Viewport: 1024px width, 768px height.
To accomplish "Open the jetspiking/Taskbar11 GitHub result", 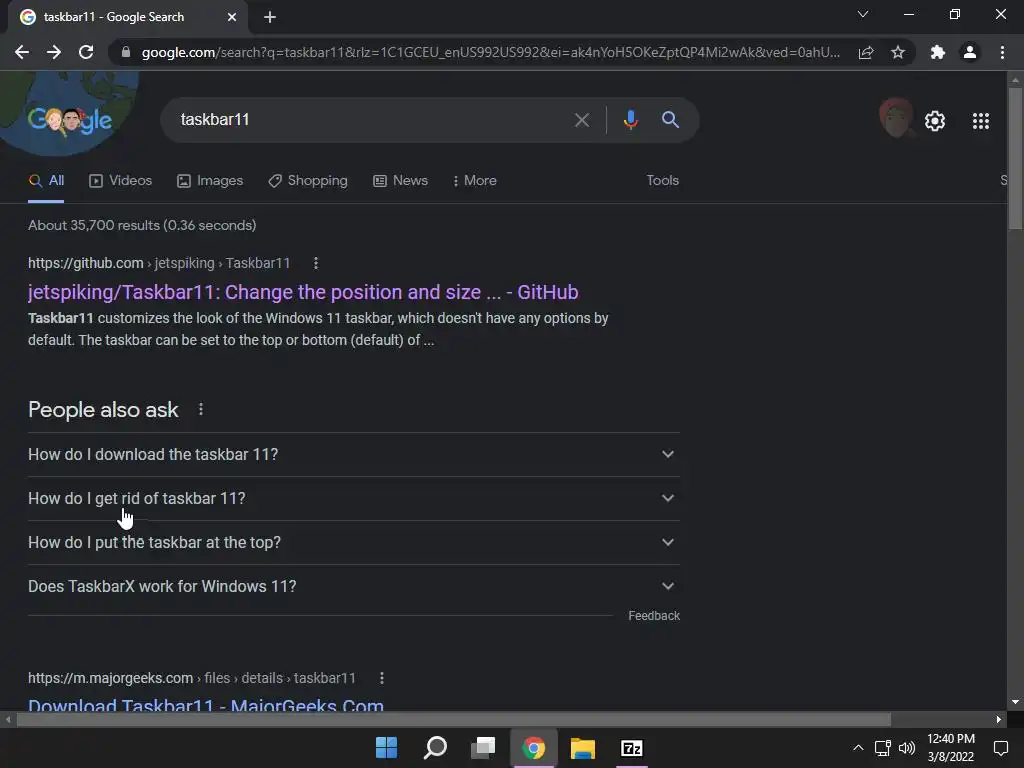I will pos(303,292).
